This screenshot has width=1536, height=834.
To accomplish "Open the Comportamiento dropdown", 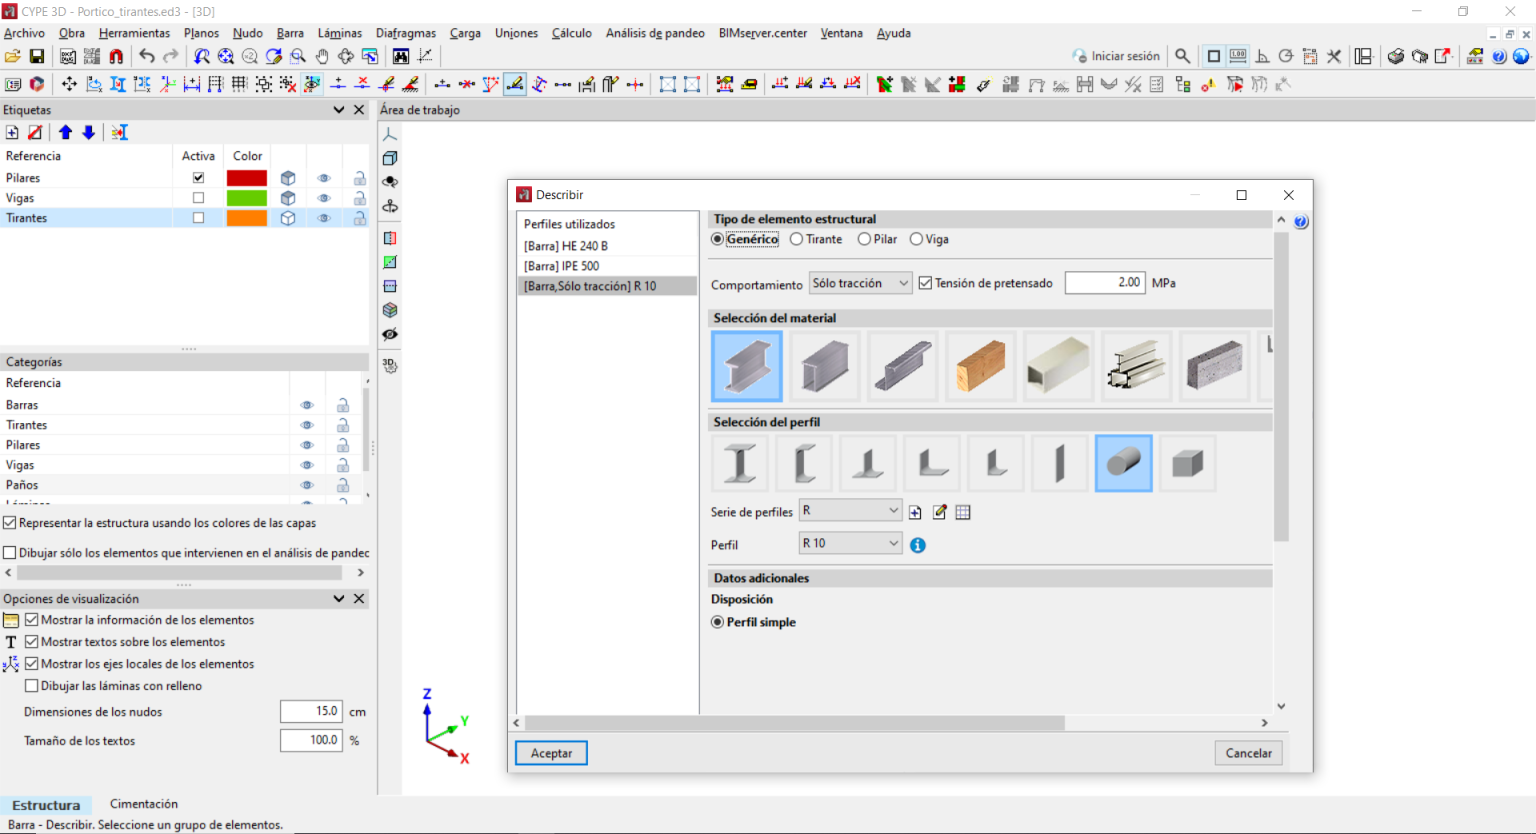I will (x=860, y=283).
